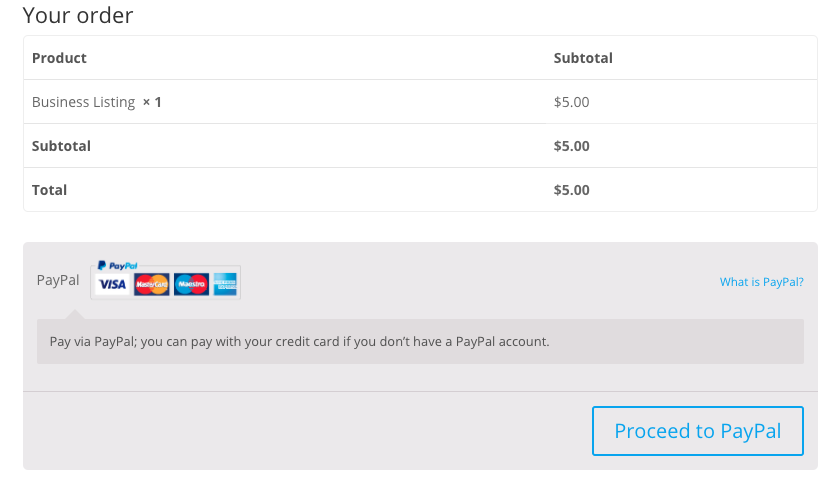This screenshot has height=484, width=839.
Task: Click the Your order heading
Action: pos(78,15)
